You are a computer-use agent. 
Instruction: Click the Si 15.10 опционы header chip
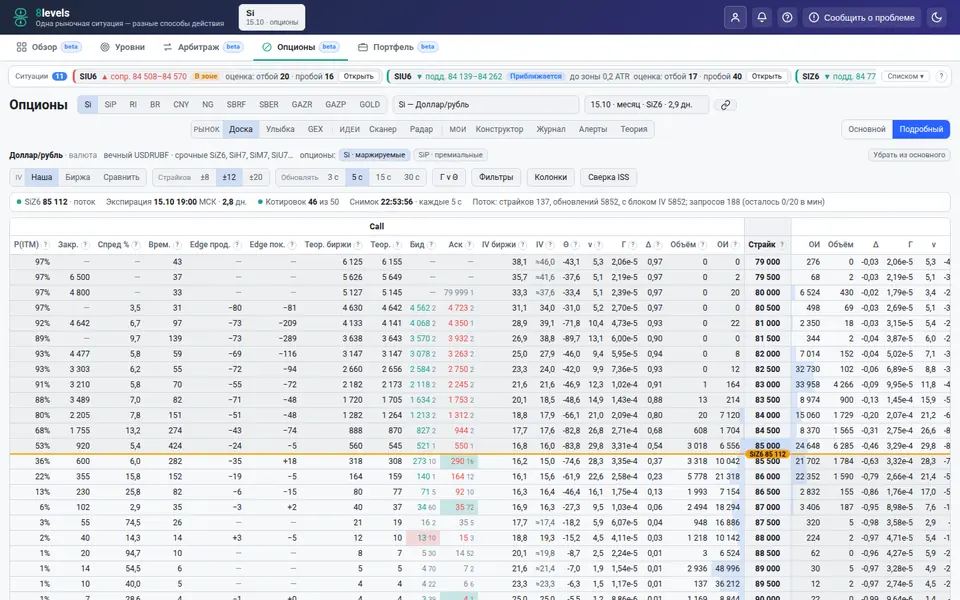[x=272, y=17]
